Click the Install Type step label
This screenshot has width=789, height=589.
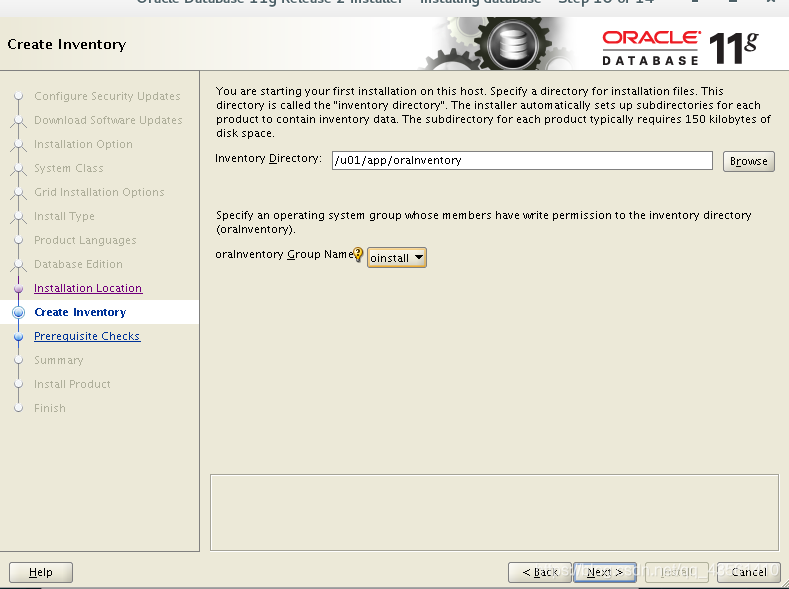(x=64, y=216)
